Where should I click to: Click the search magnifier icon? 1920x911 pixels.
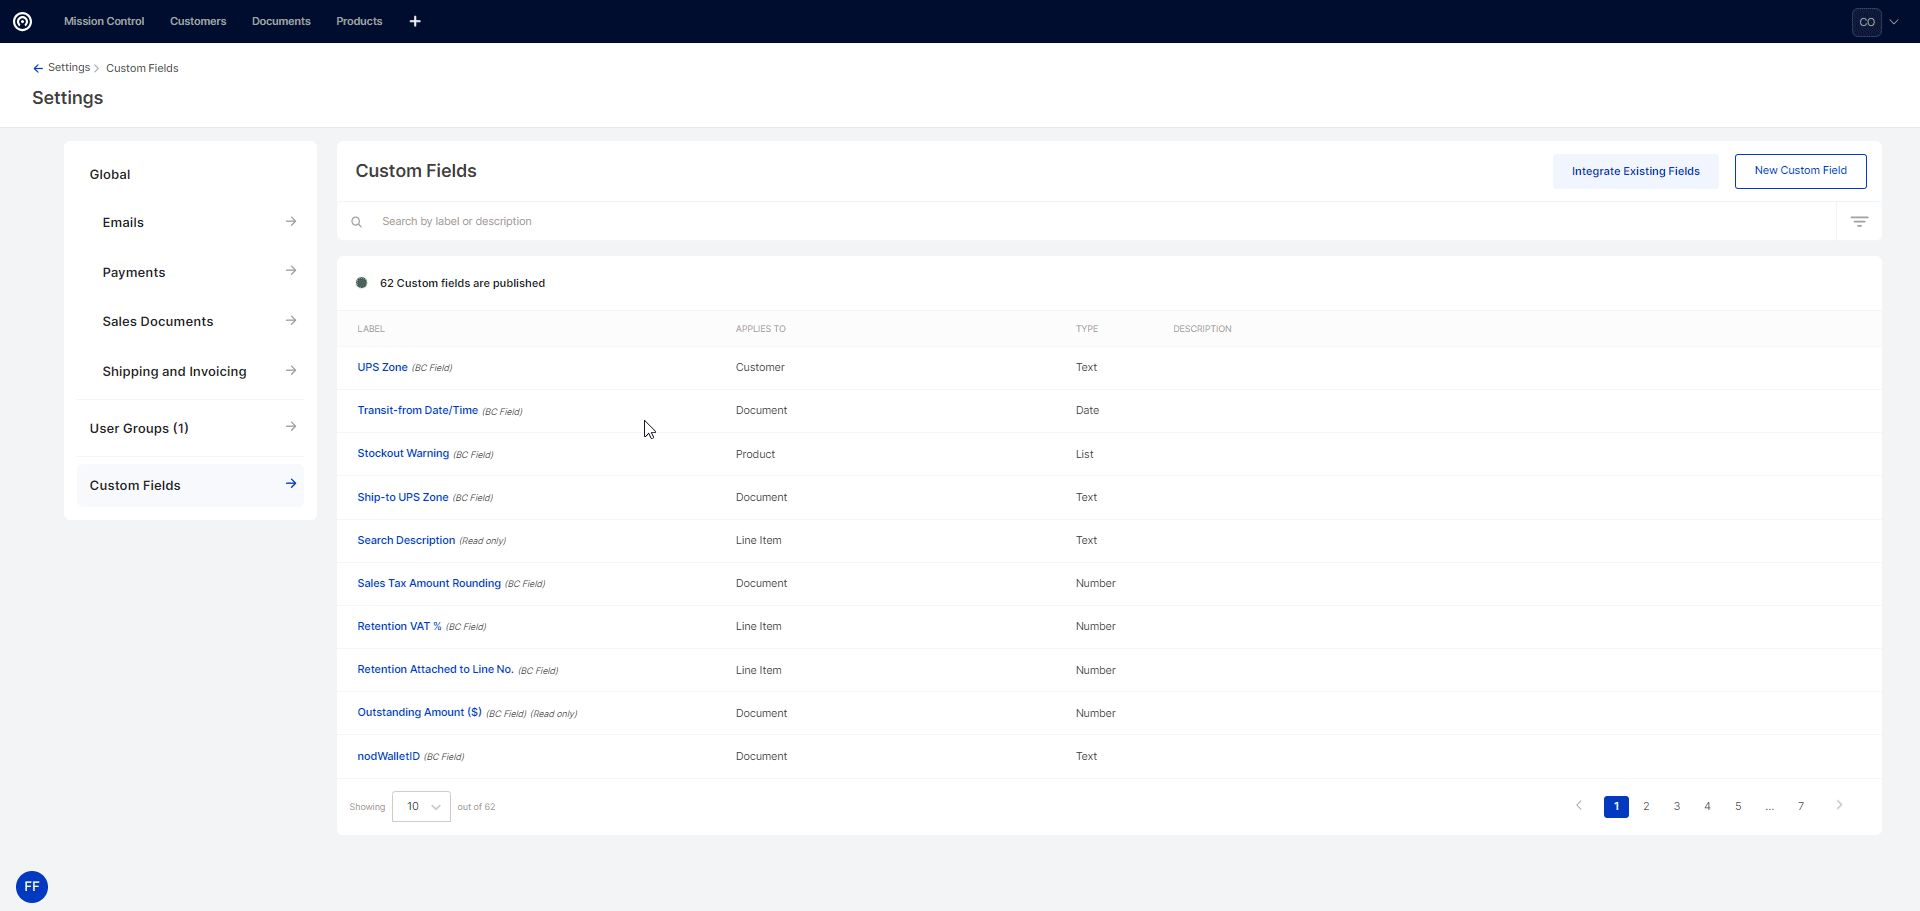click(357, 222)
